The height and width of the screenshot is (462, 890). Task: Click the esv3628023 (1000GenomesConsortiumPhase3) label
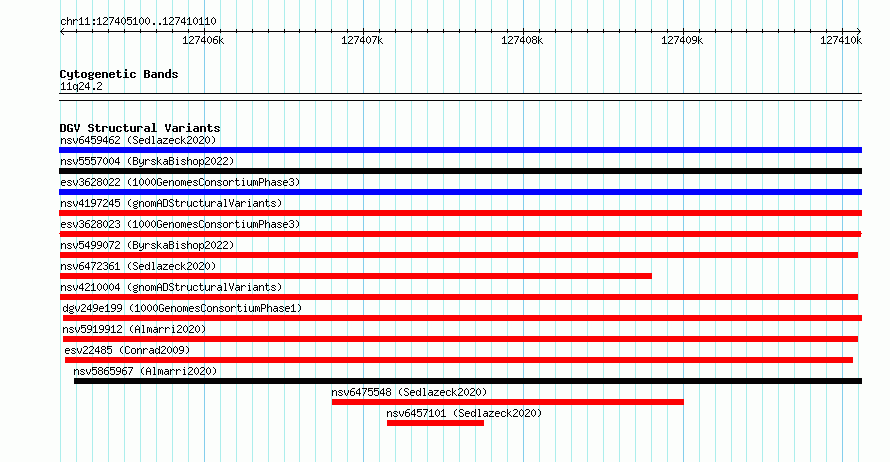tap(180, 224)
